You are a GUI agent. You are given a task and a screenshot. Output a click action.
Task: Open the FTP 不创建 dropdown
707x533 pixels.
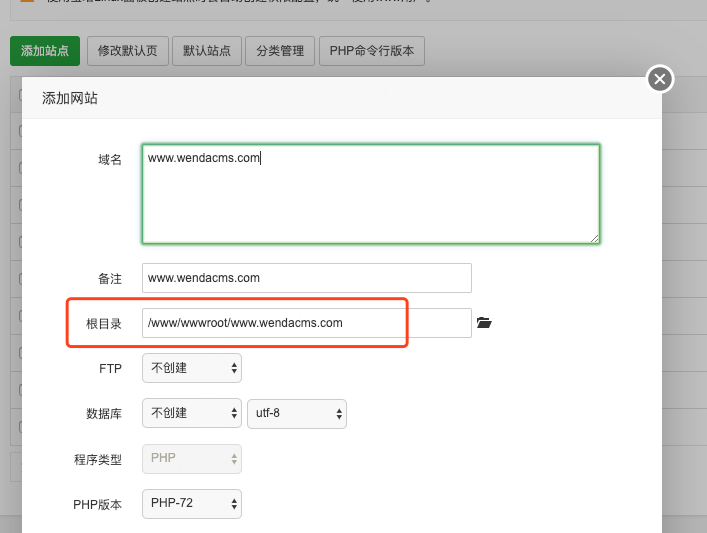click(x=192, y=368)
